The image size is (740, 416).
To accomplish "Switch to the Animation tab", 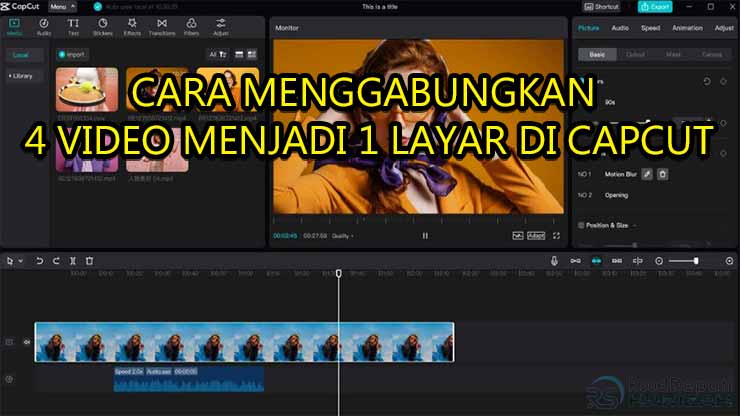I will pyautogui.click(x=687, y=28).
